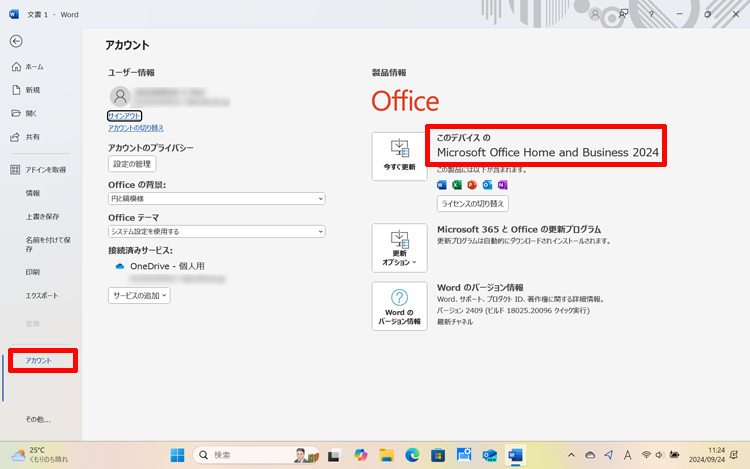Open Microsoft Edge from the taskbar

[412, 454]
